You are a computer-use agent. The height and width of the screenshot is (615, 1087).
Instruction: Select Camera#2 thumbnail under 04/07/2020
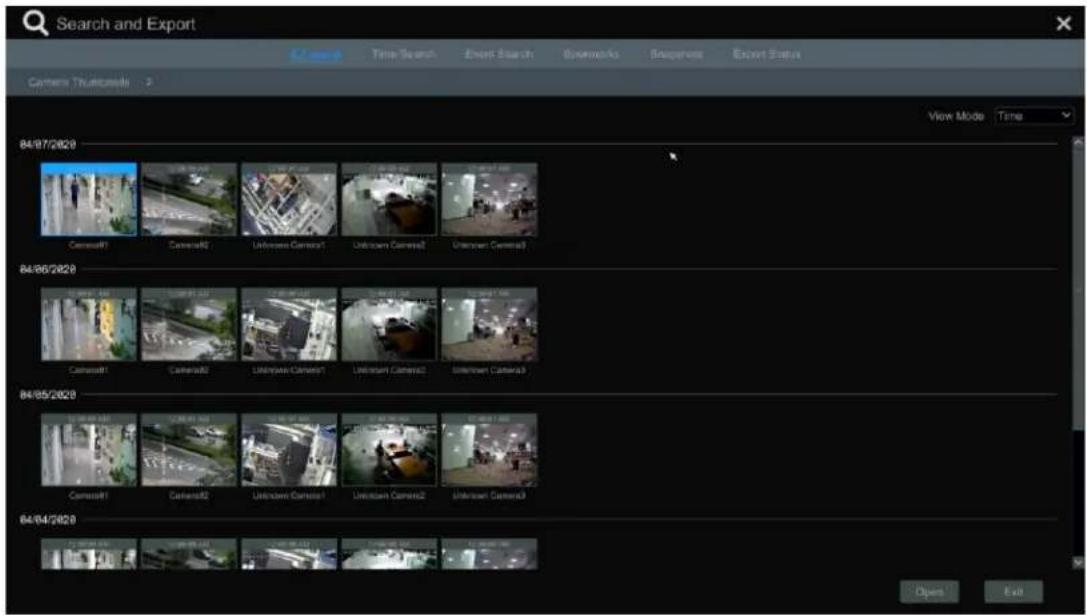189,200
